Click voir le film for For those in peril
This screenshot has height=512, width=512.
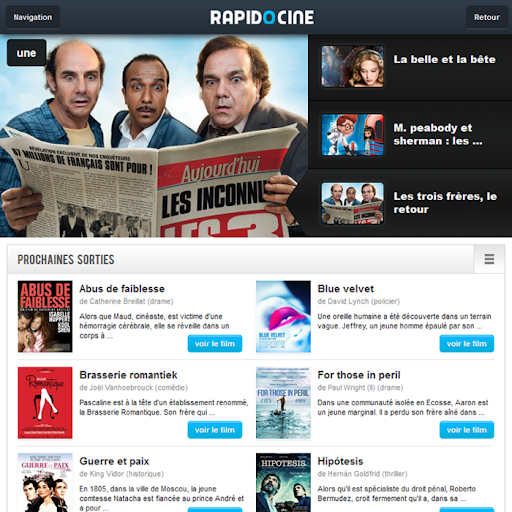tap(467, 430)
